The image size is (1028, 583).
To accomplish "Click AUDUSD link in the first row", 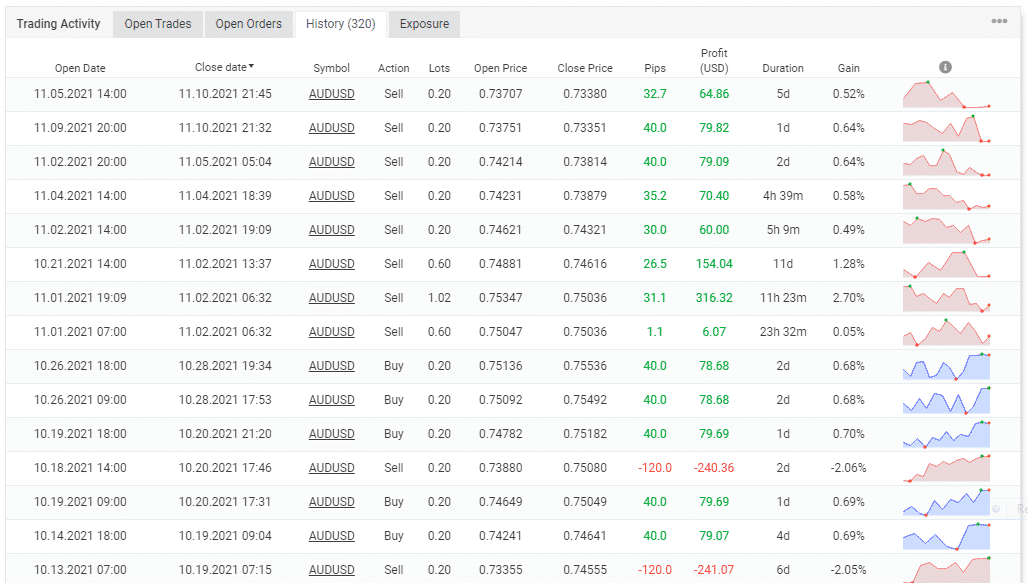I will click(x=331, y=94).
